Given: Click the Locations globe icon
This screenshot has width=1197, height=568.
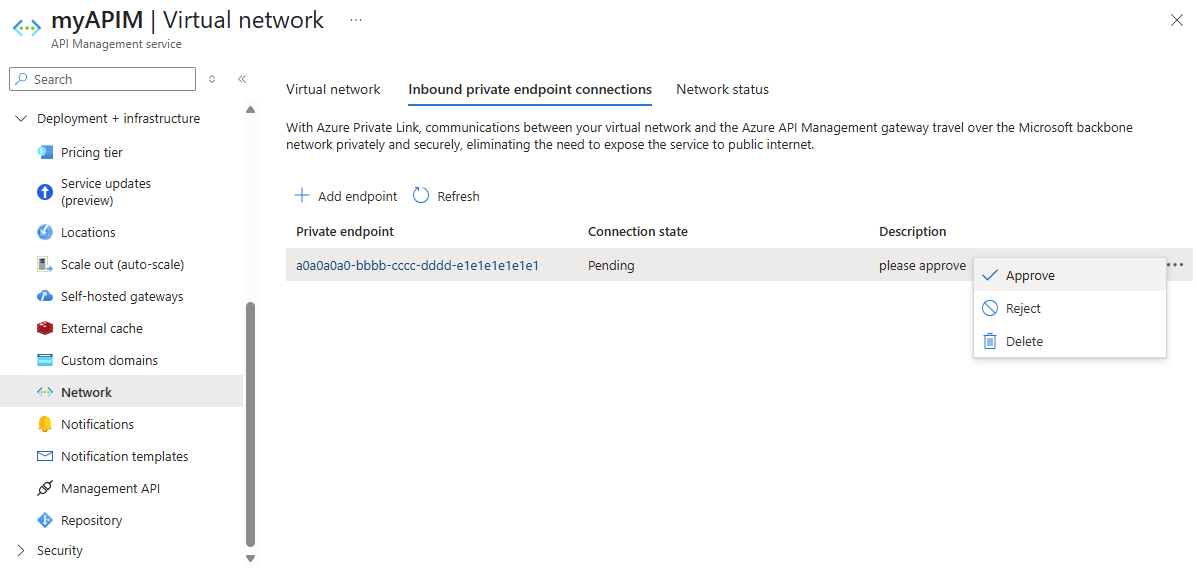Looking at the screenshot, I should [x=44, y=232].
